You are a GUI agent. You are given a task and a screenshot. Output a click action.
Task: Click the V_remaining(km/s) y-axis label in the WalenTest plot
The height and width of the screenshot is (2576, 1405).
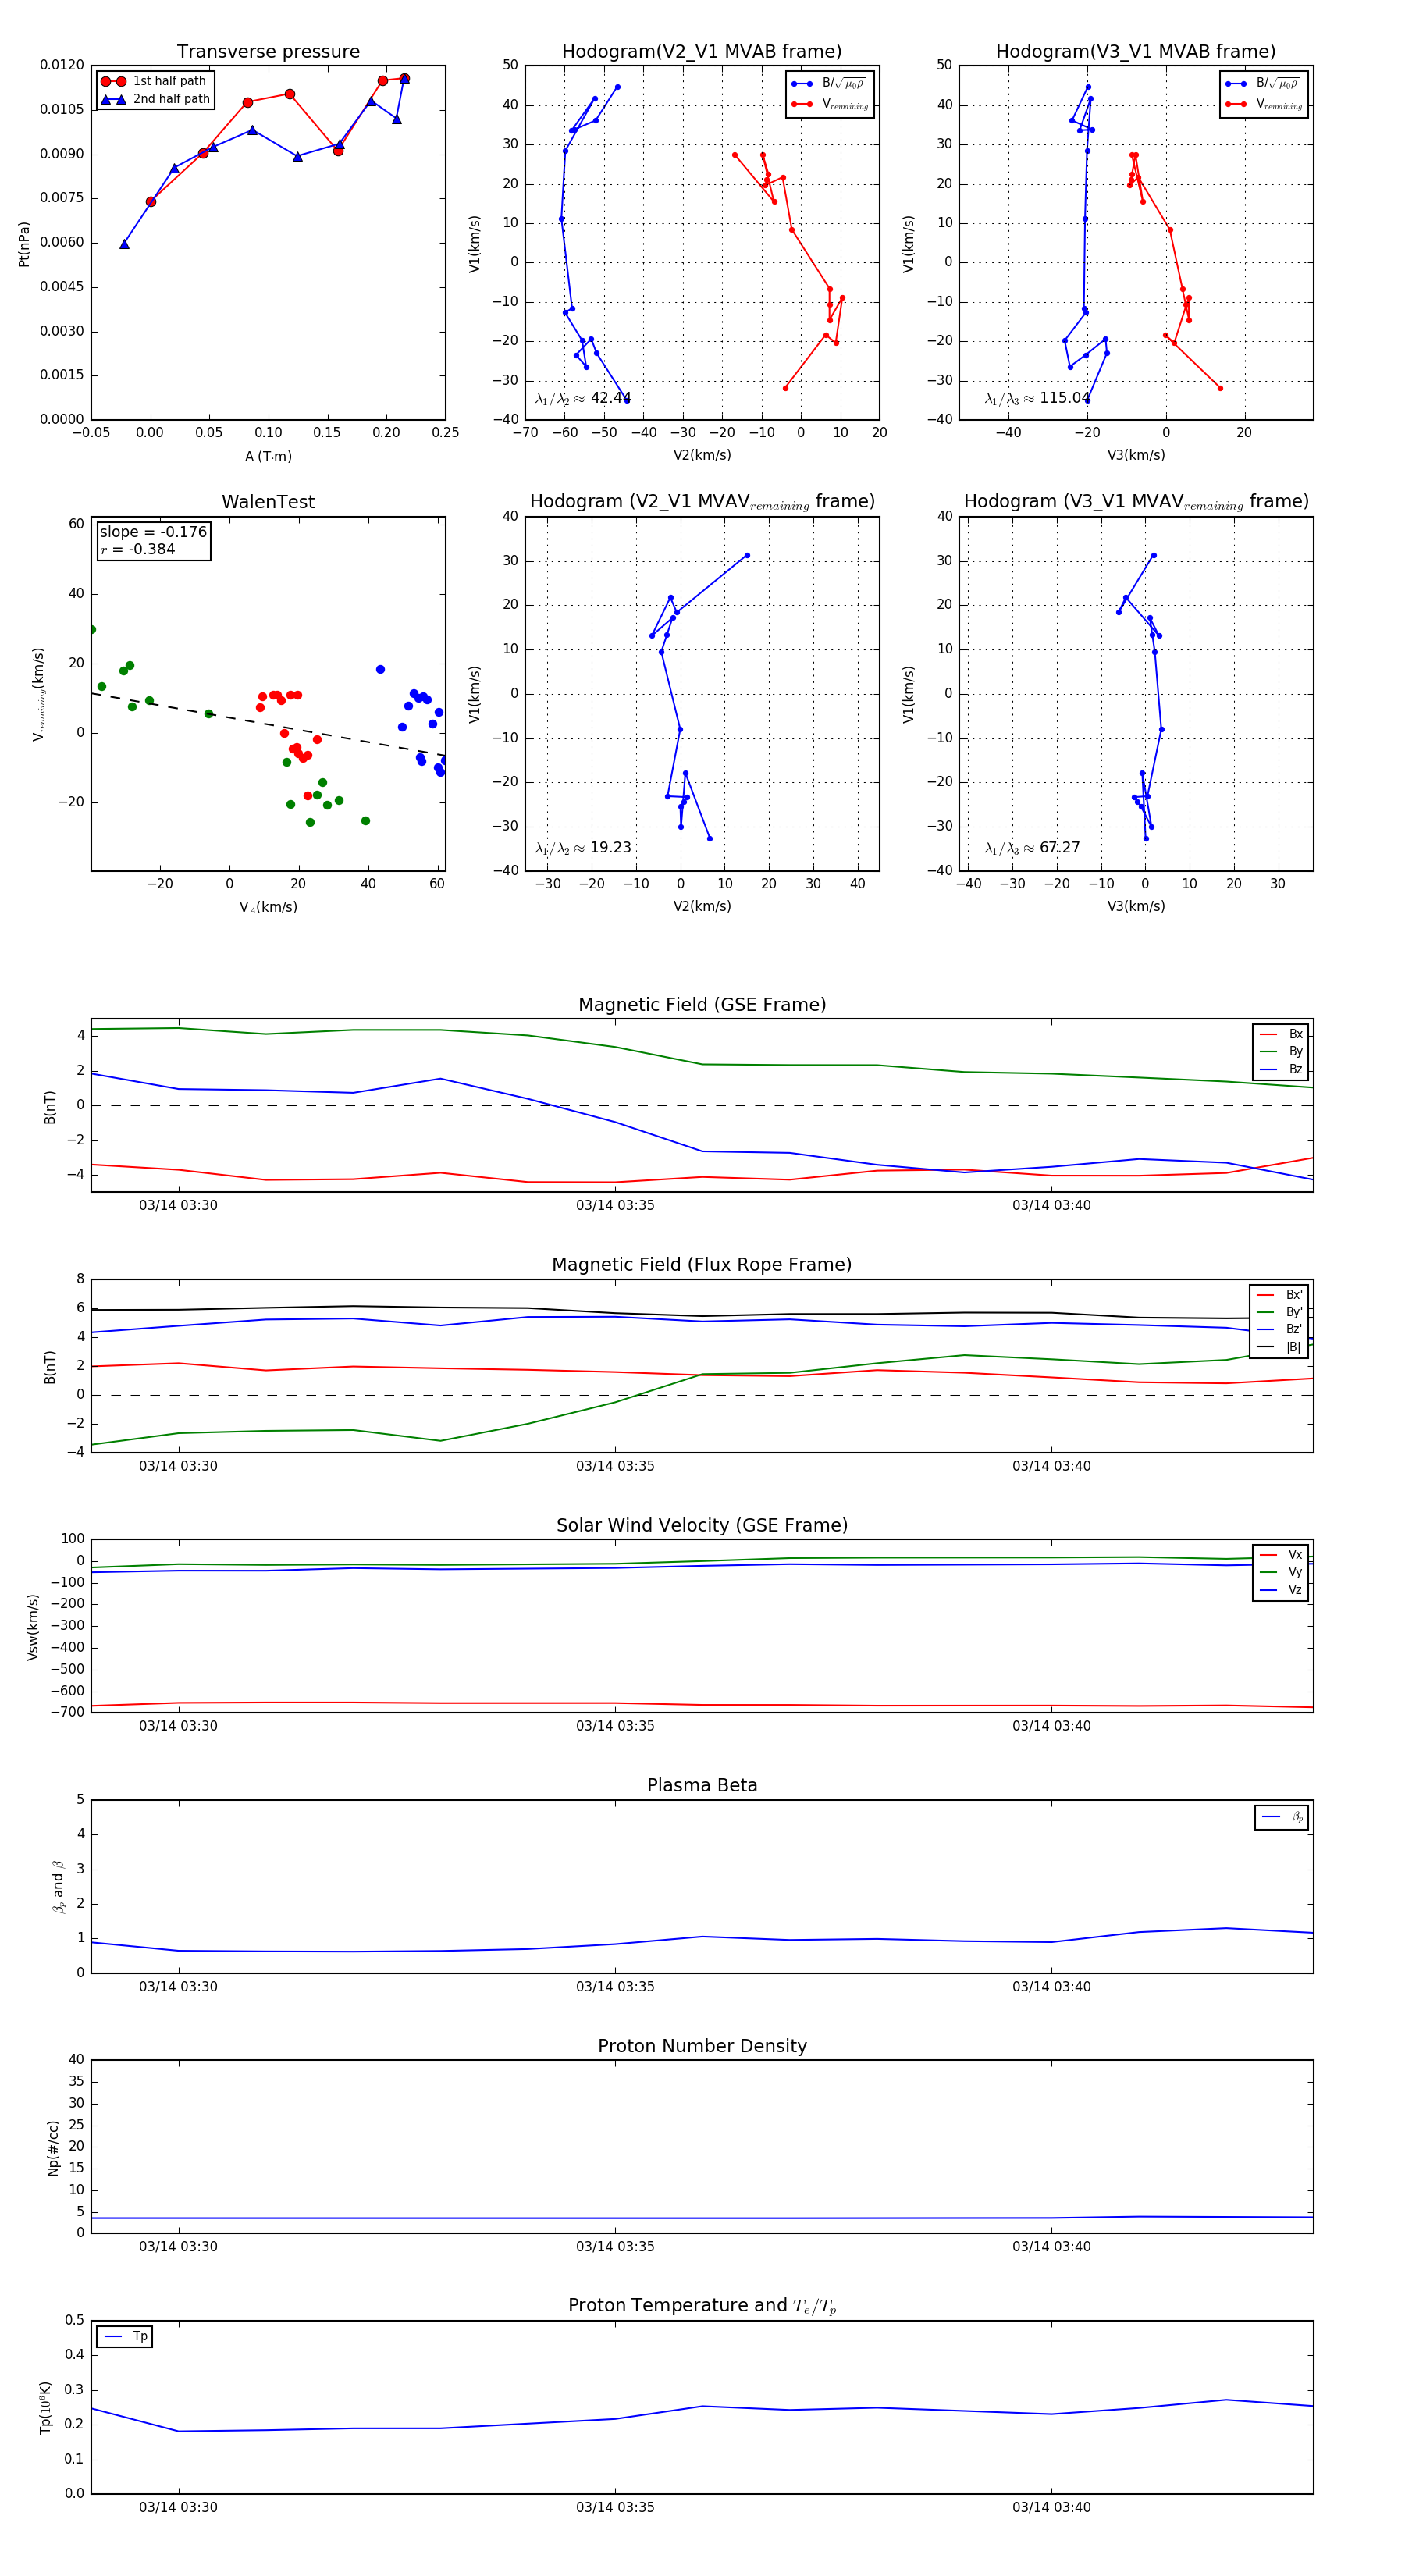38,694
